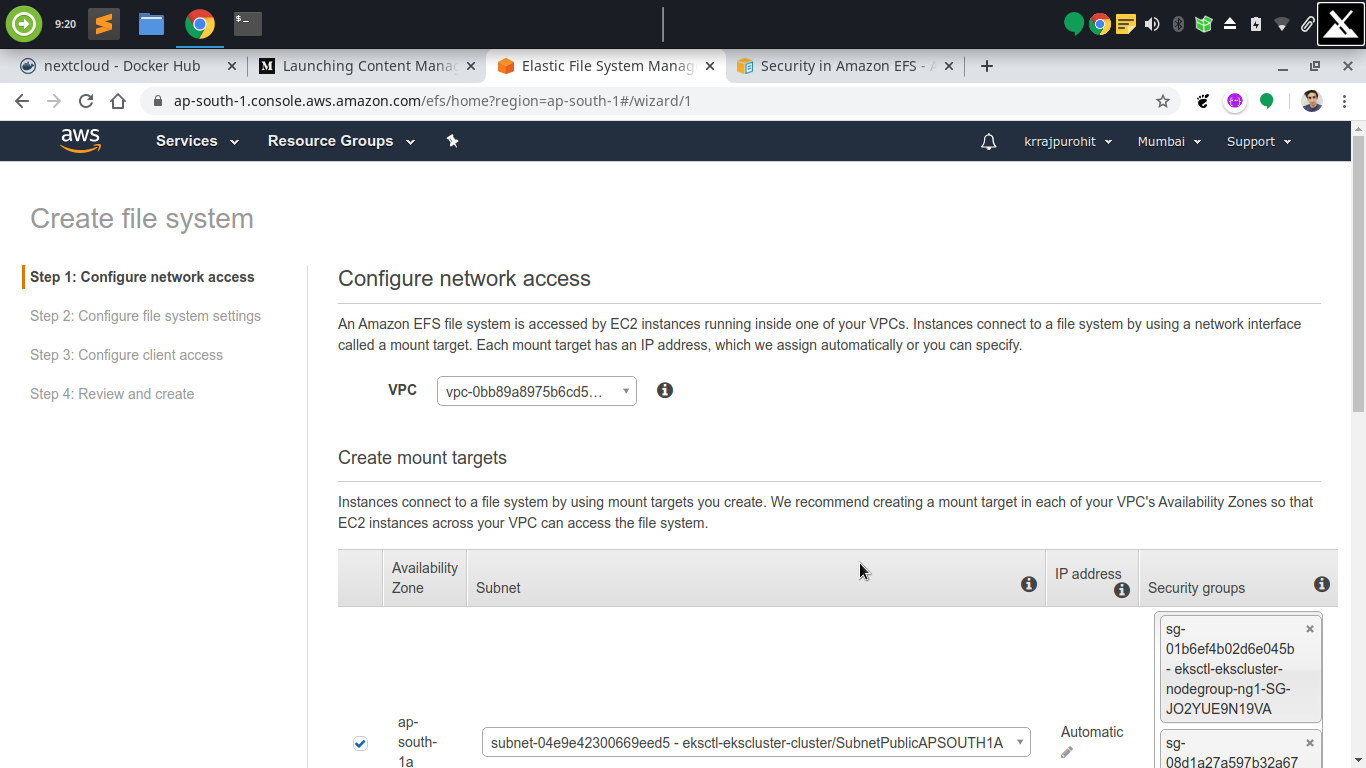Viewport: 1366px width, 768px height.
Task: Click the green Hangouts icon in system tray
Action: point(1074,24)
